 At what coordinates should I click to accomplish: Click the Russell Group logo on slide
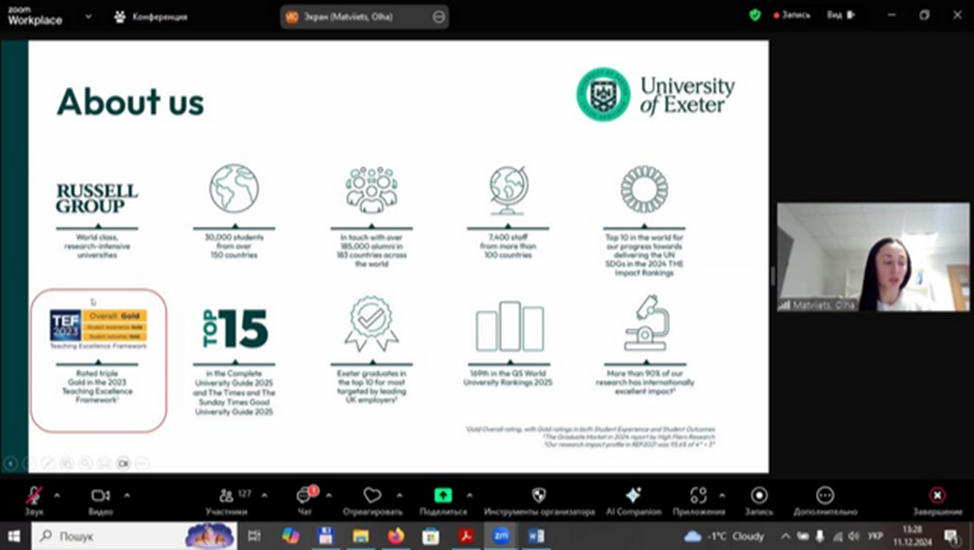pos(97,198)
